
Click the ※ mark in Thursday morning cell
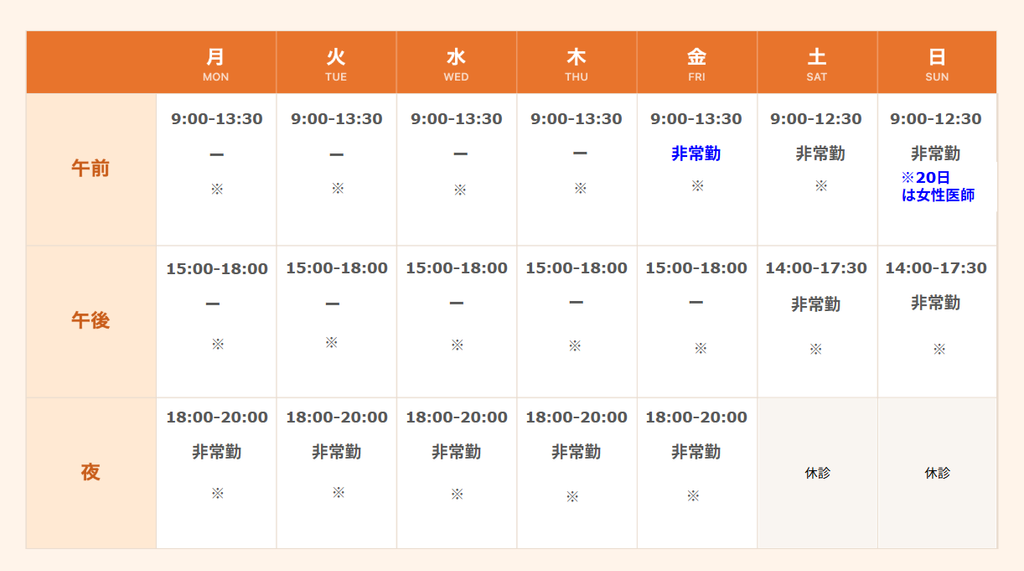(x=580, y=188)
